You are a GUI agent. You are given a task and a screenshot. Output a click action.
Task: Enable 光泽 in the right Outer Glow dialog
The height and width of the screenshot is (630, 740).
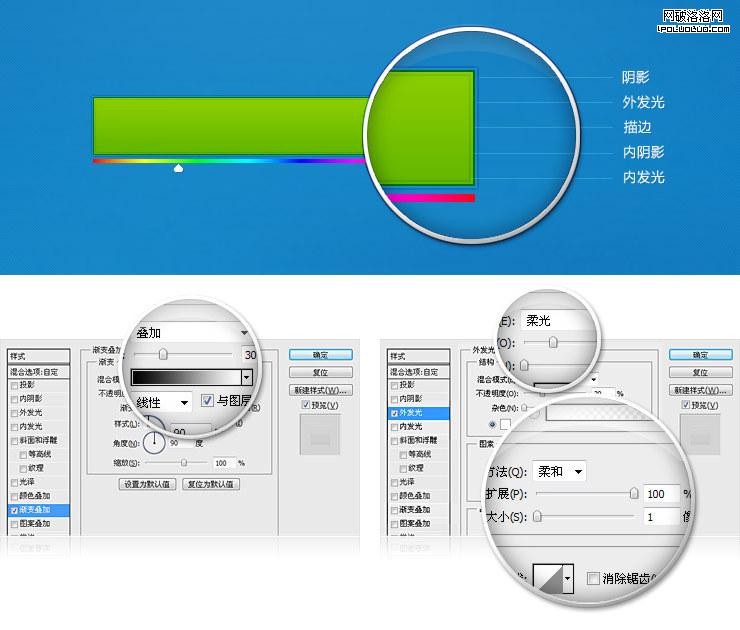394,483
